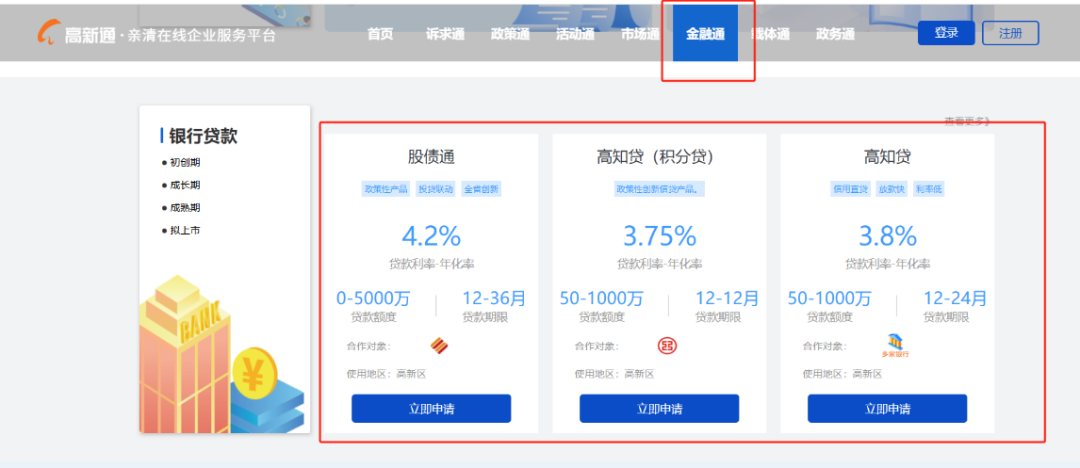Click the 4.2% interest rate
The image size is (1080, 468).
tap(431, 236)
